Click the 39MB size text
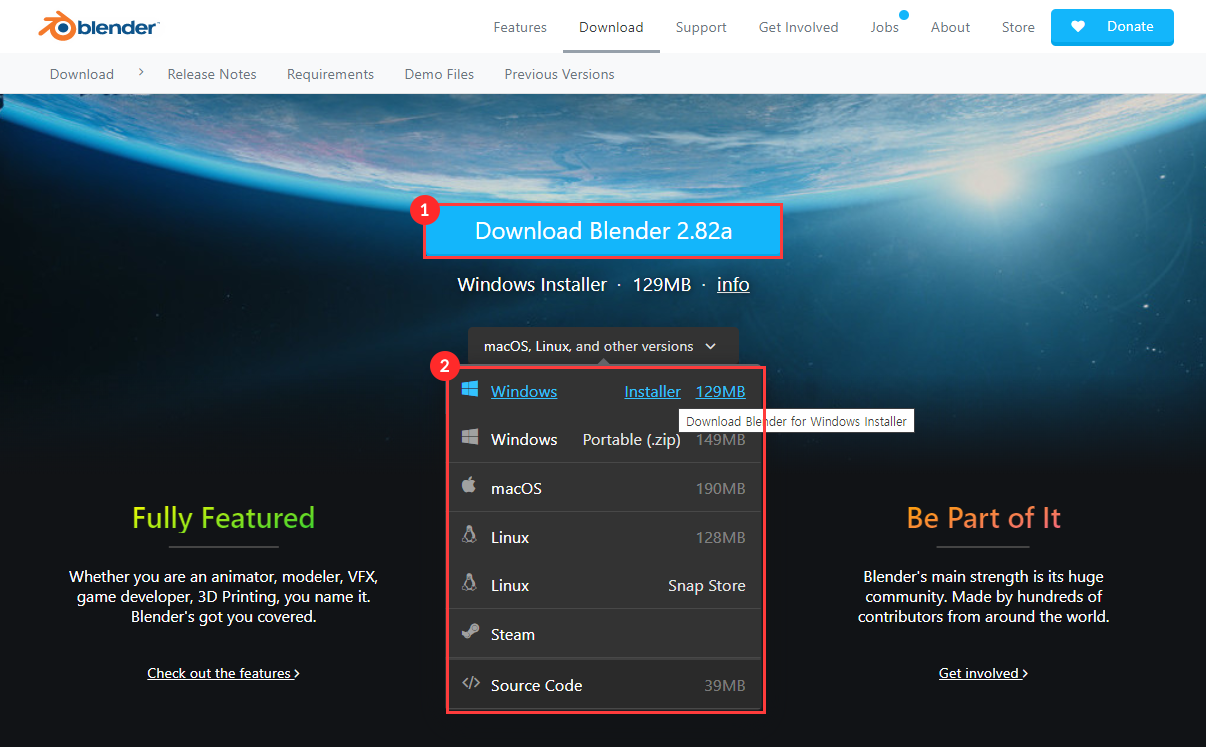 (725, 685)
